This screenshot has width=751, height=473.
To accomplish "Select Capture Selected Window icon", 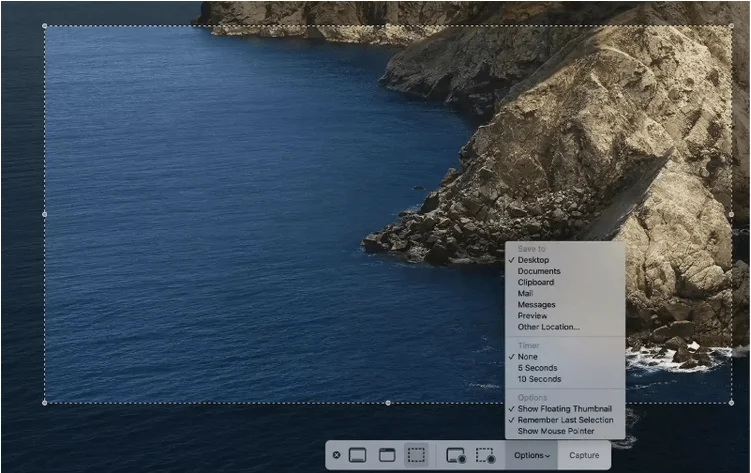I will (387, 455).
